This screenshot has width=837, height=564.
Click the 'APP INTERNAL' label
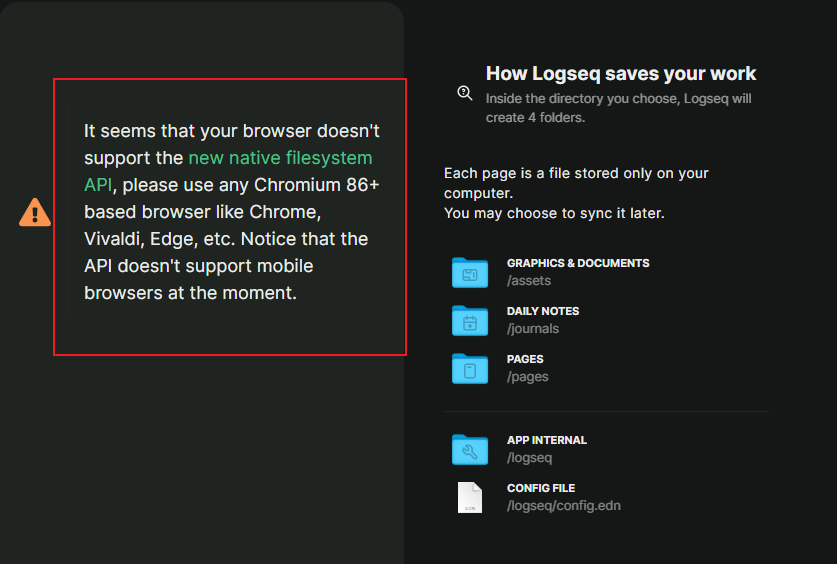click(x=547, y=440)
